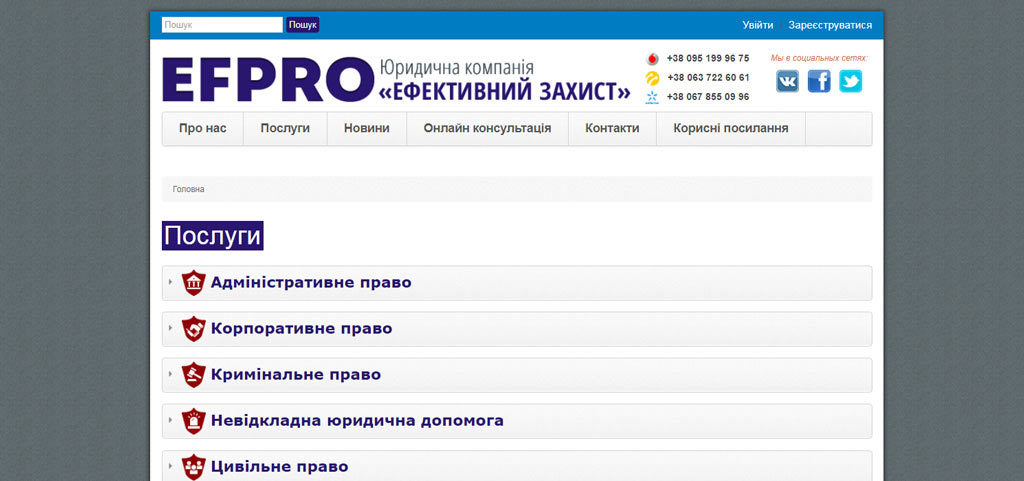
Task: Open the Корисні посилання menu item
Action: [731, 129]
